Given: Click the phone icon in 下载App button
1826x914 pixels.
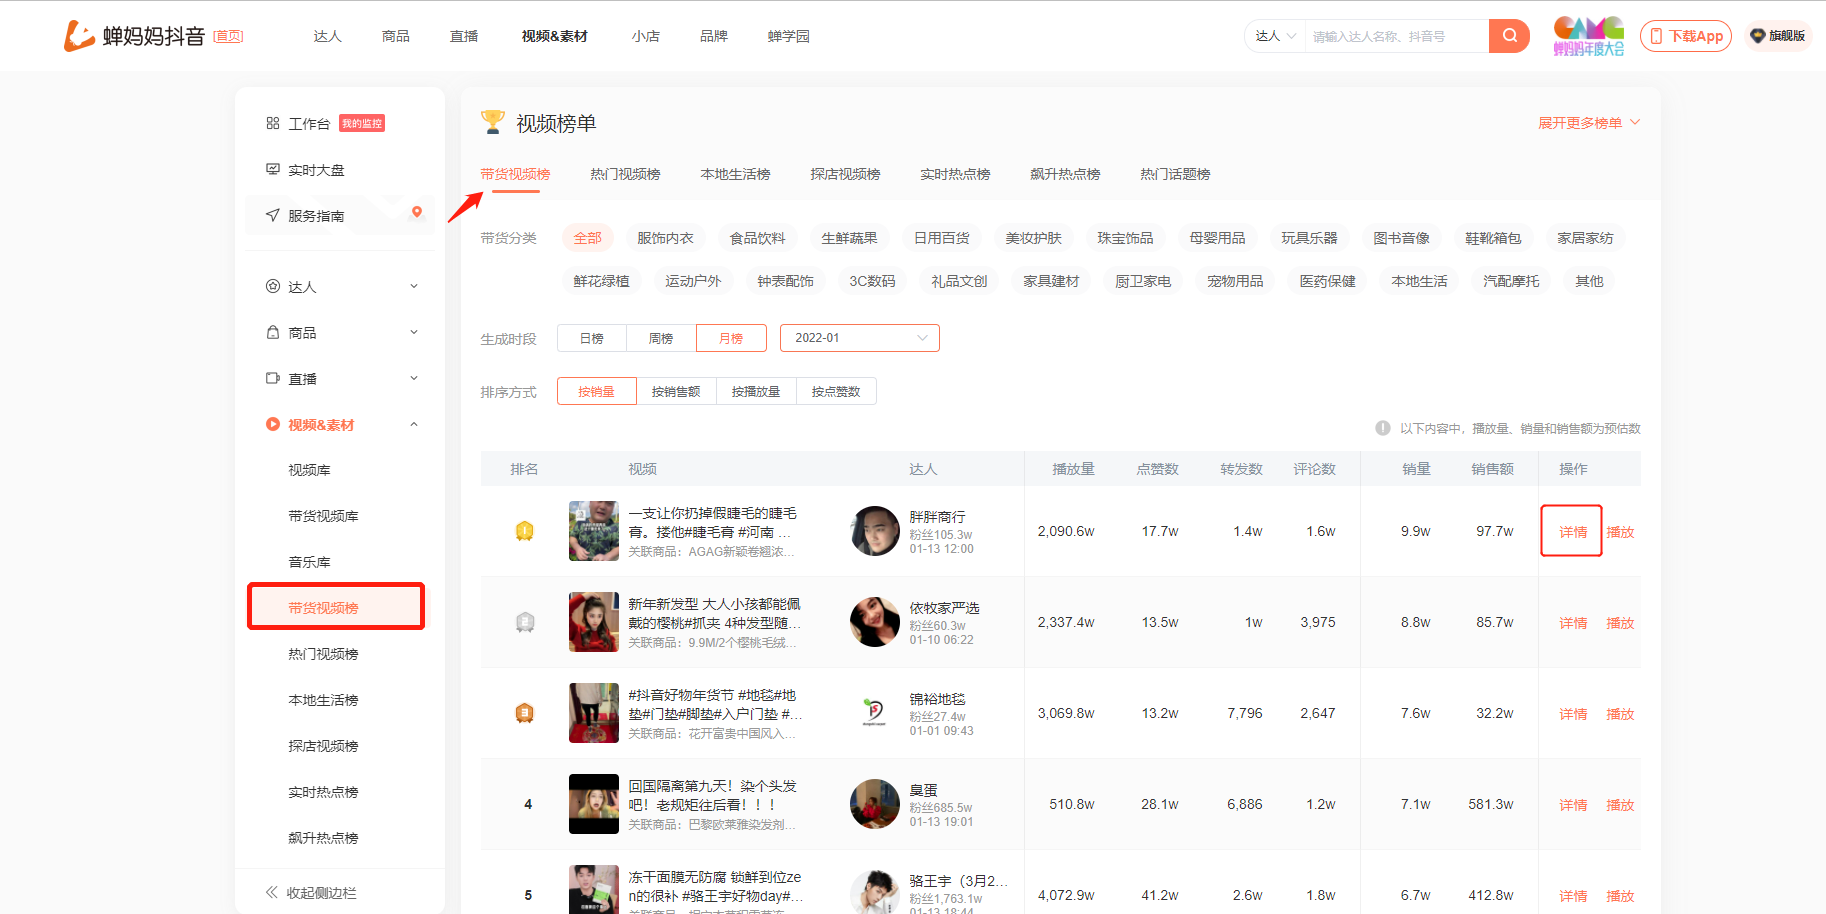Looking at the screenshot, I should click(1656, 36).
